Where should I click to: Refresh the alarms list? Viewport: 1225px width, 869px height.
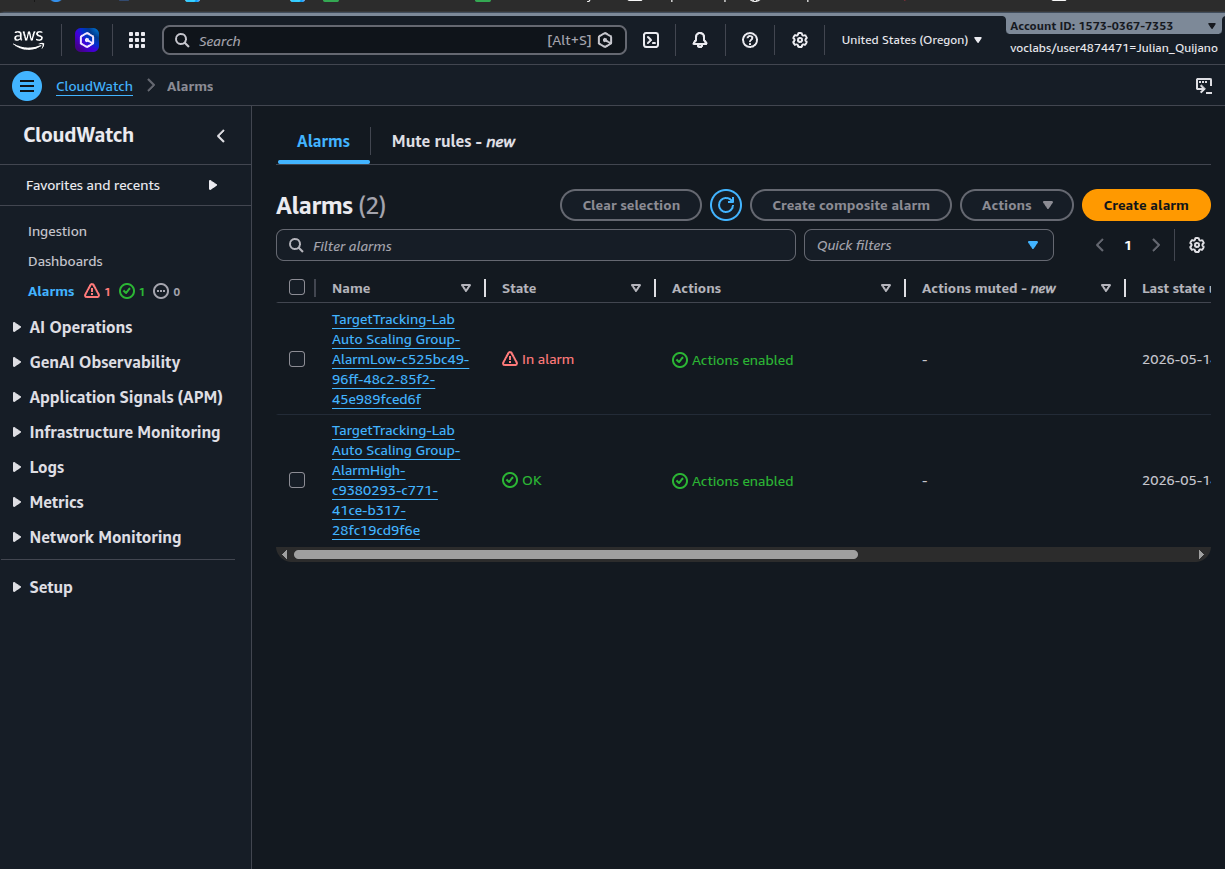pos(726,205)
